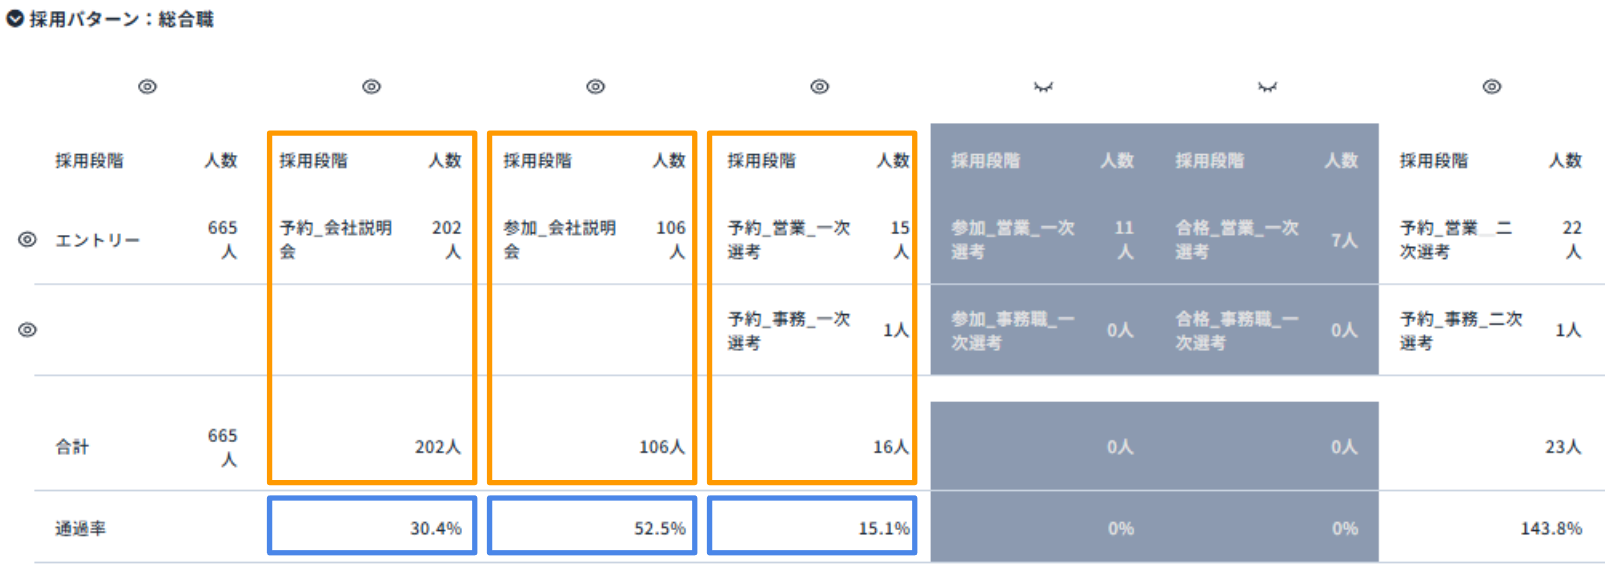Click eye icon above 予約_営業_一次選考 column
Screen dimensions: 1605x570
pos(819,87)
